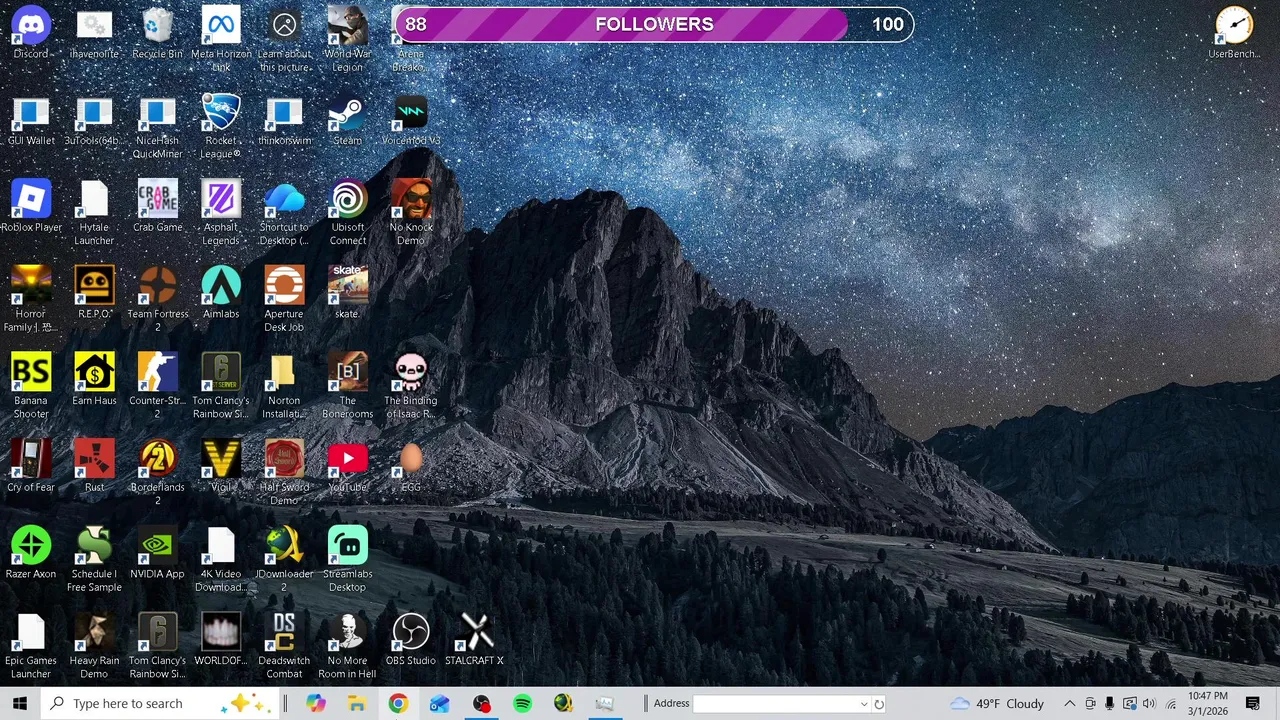The height and width of the screenshot is (720, 1280).
Task: Show hidden system tray icons
Action: tap(1069, 704)
